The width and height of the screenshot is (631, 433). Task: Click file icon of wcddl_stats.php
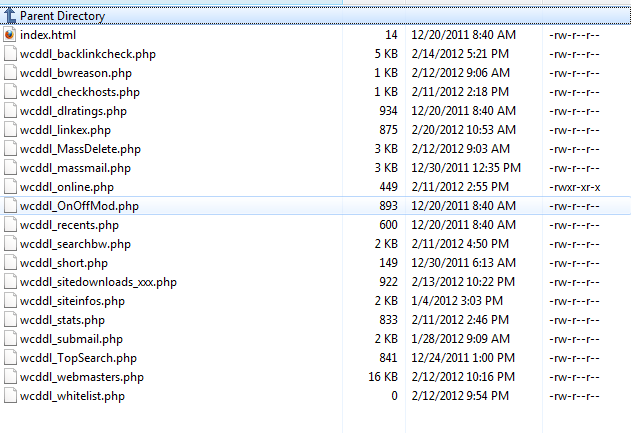click(x=10, y=320)
